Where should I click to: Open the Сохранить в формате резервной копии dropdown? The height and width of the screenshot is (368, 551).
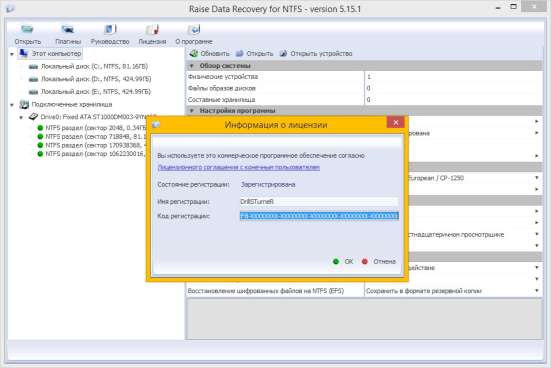[x=537, y=291]
